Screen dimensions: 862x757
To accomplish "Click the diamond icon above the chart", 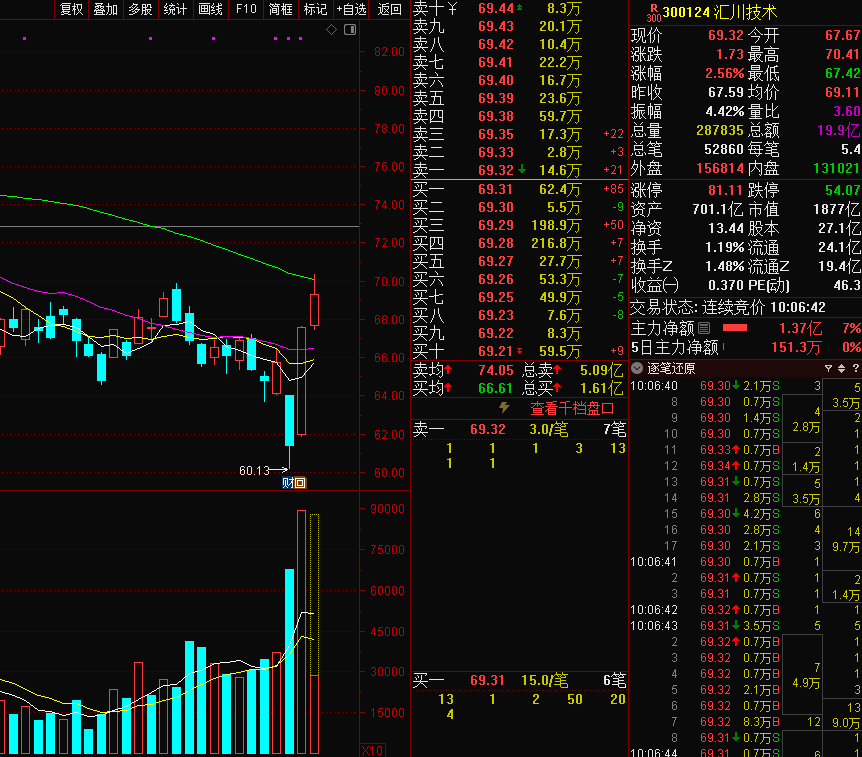I will [331, 30].
